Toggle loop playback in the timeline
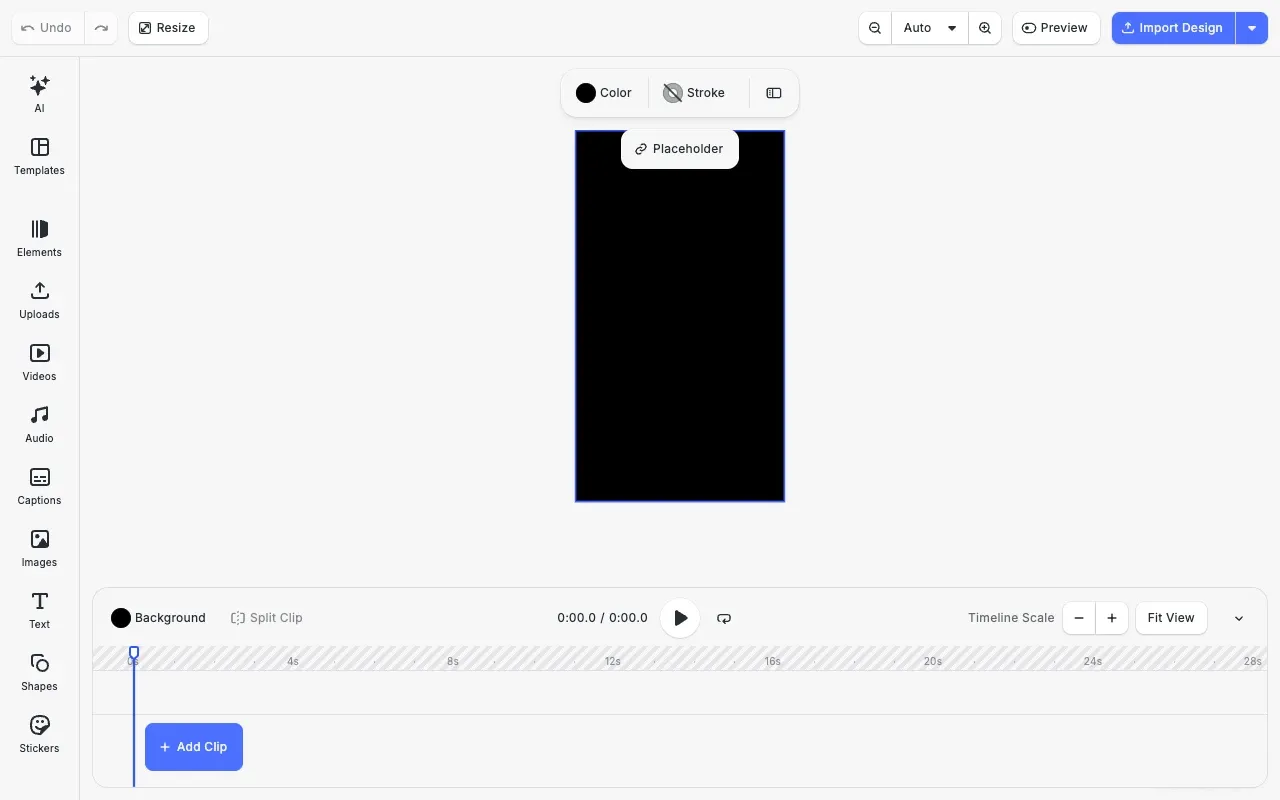This screenshot has height=800, width=1280. (x=724, y=618)
